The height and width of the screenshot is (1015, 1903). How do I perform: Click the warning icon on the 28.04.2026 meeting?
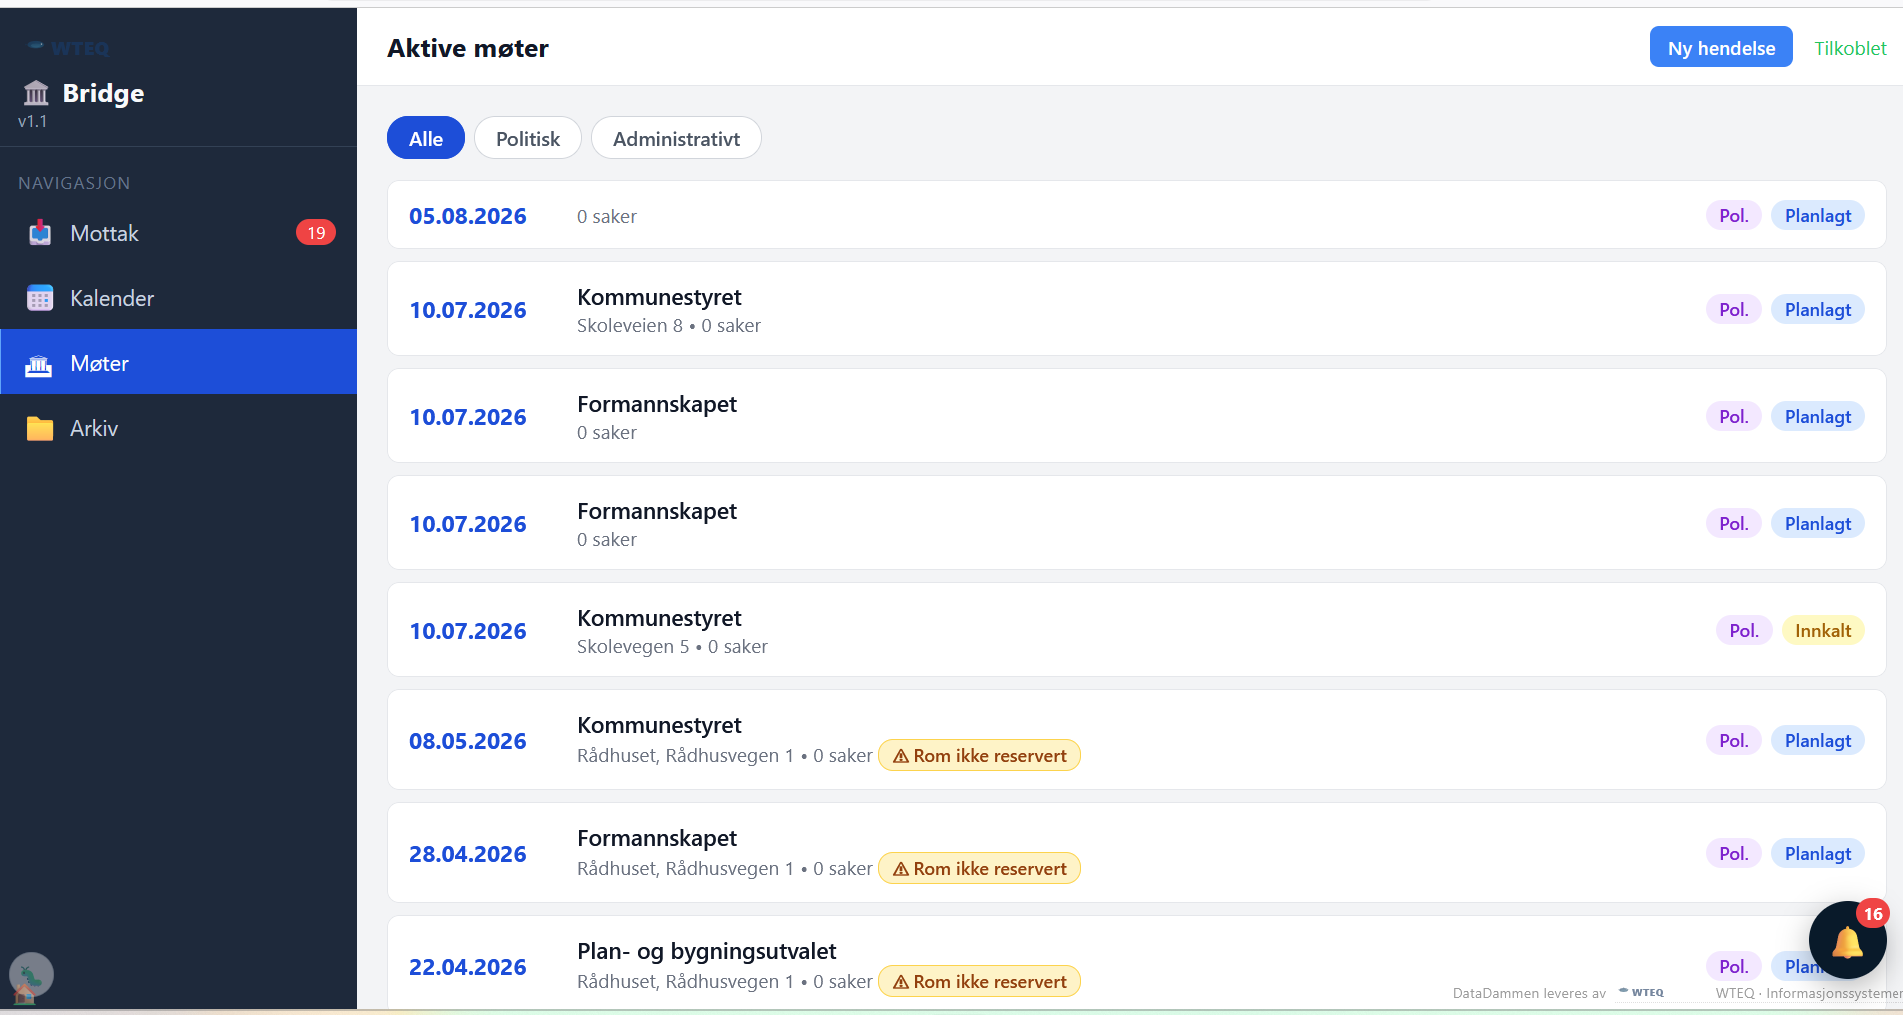(901, 869)
